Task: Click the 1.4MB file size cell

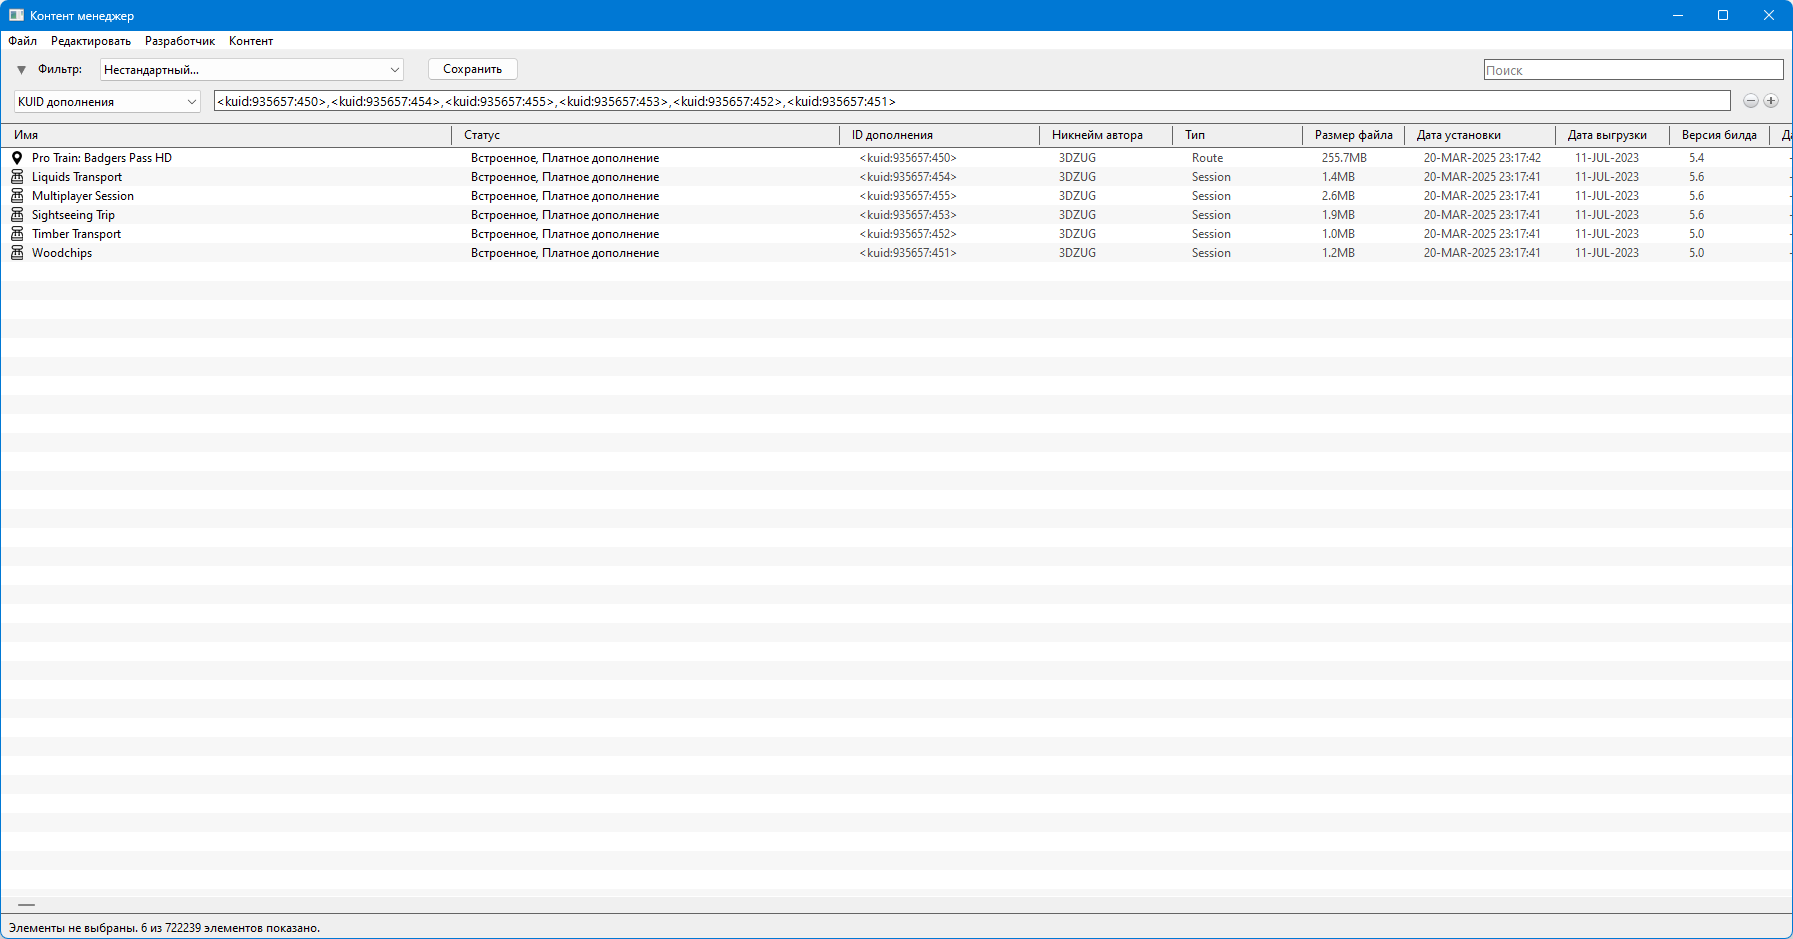Action: [1338, 177]
